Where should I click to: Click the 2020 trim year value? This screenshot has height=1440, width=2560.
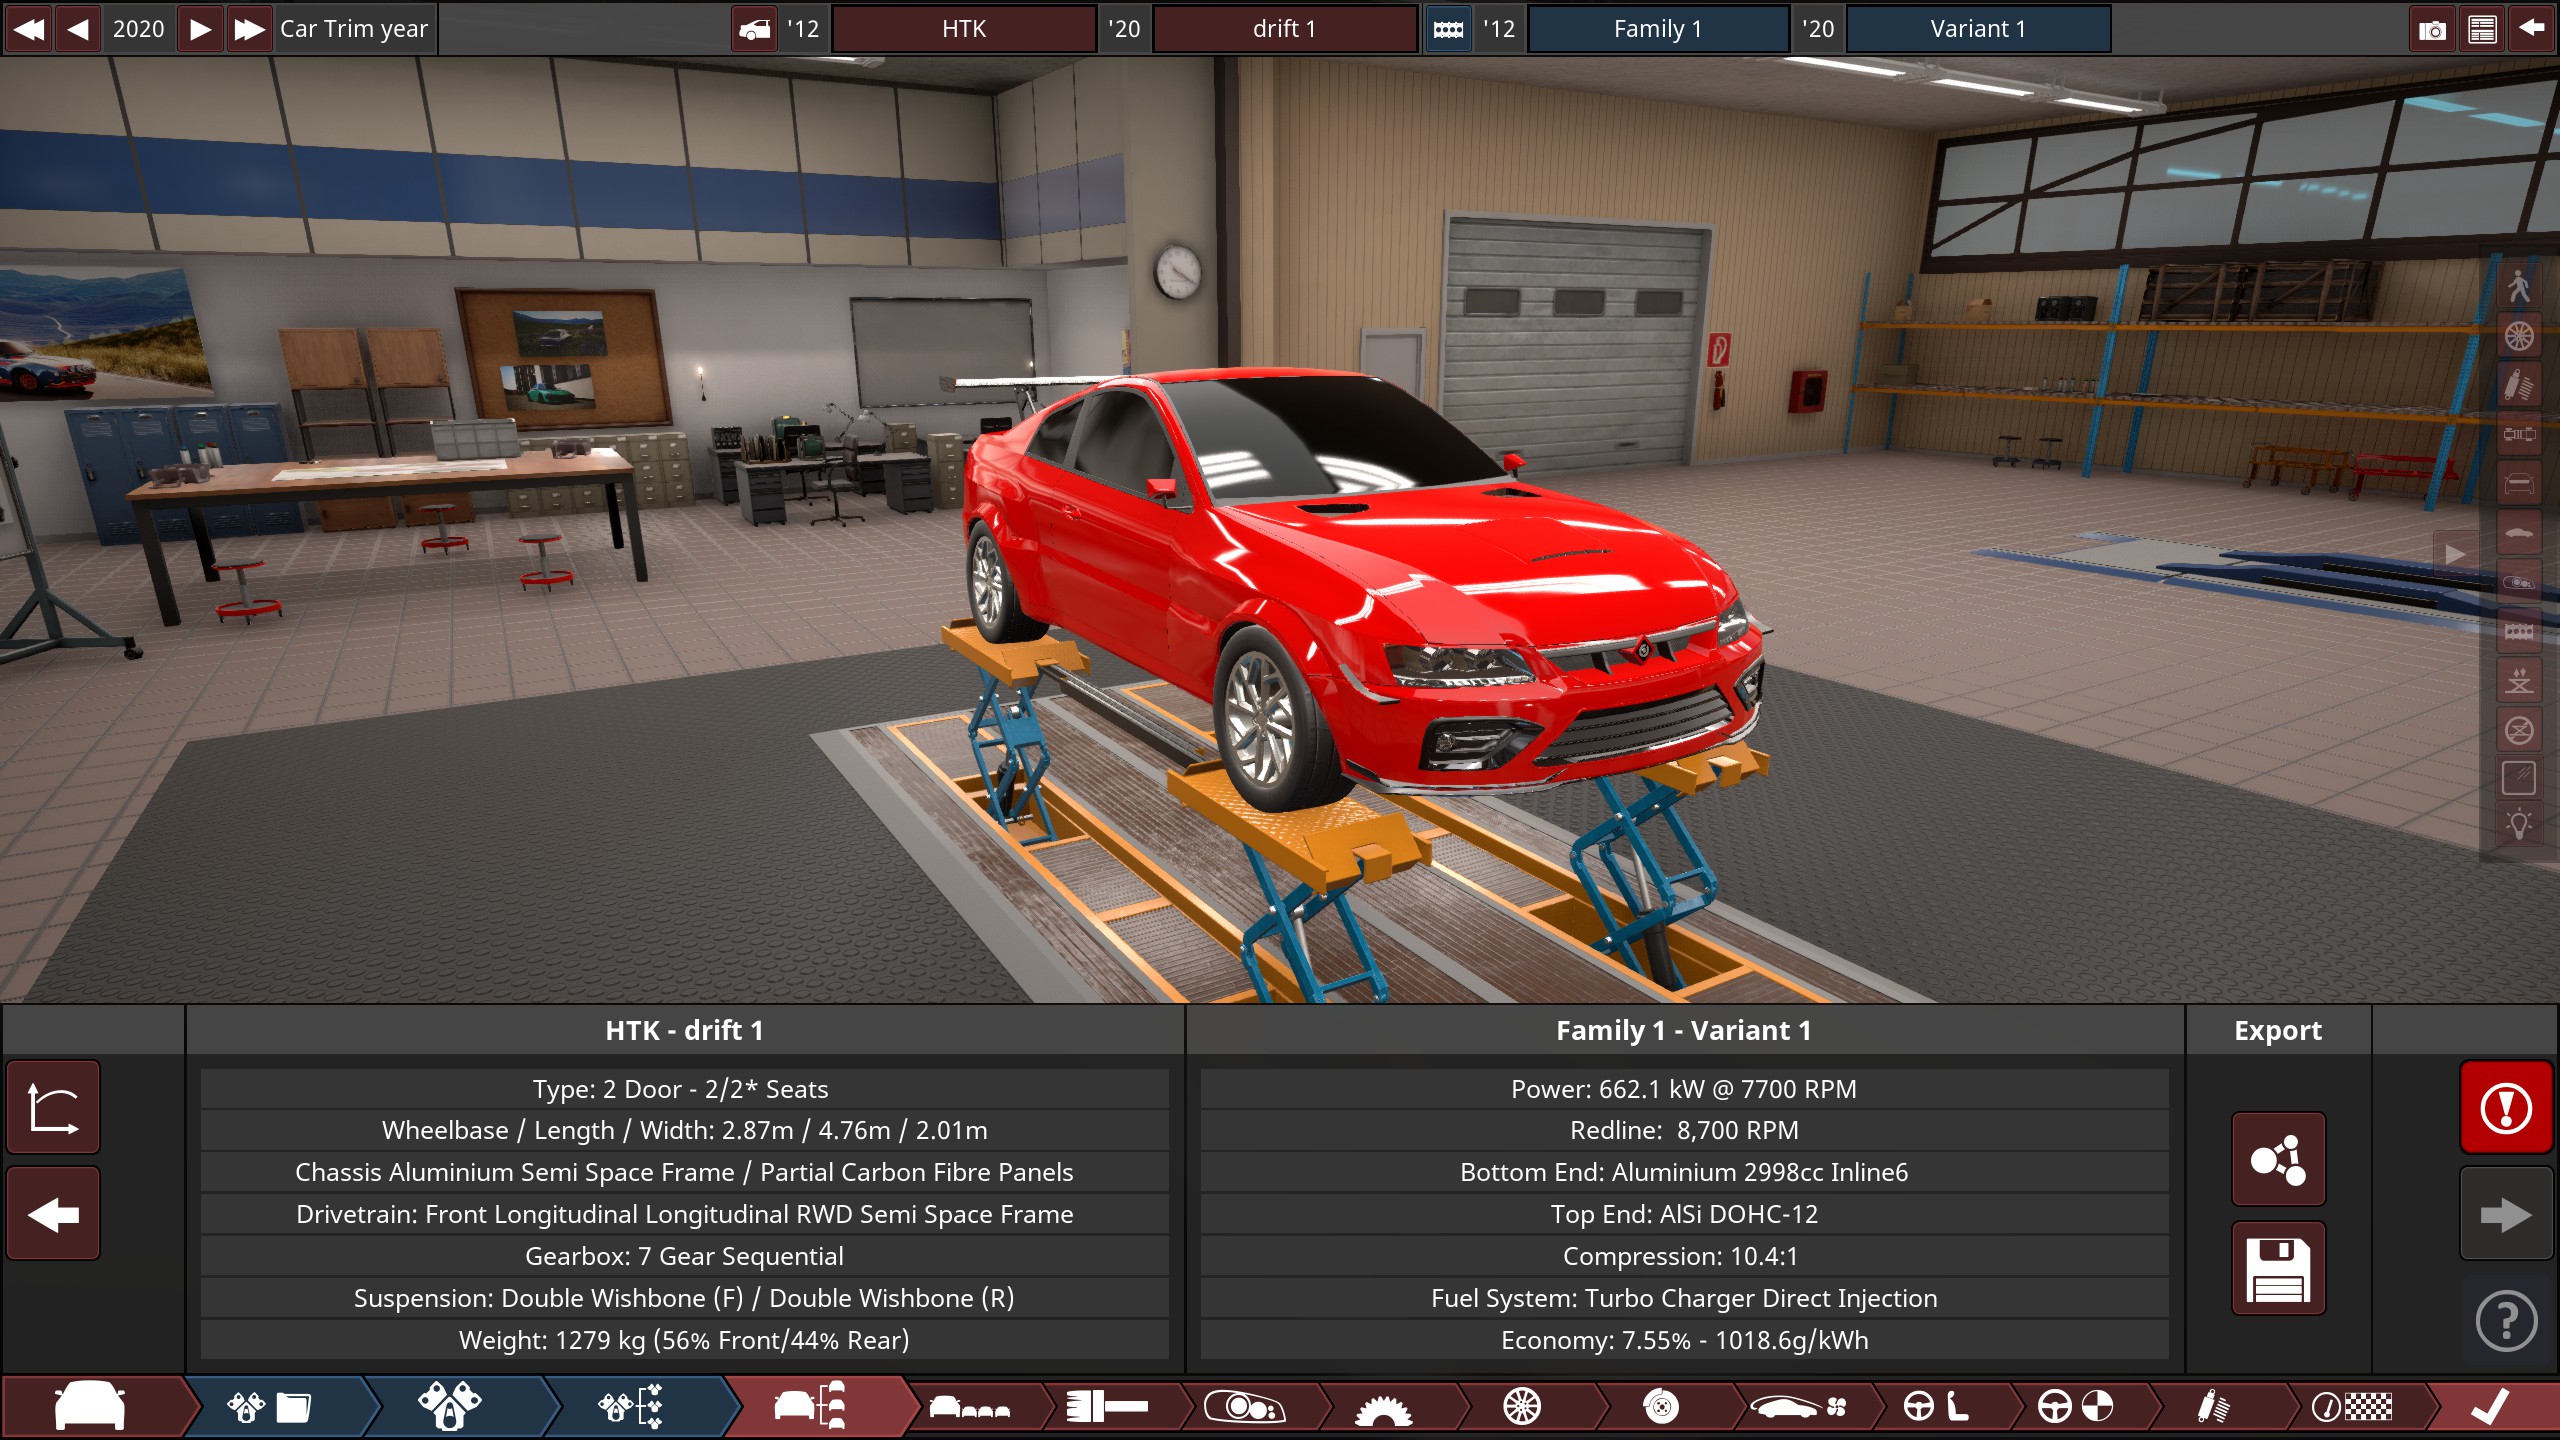click(138, 29)
